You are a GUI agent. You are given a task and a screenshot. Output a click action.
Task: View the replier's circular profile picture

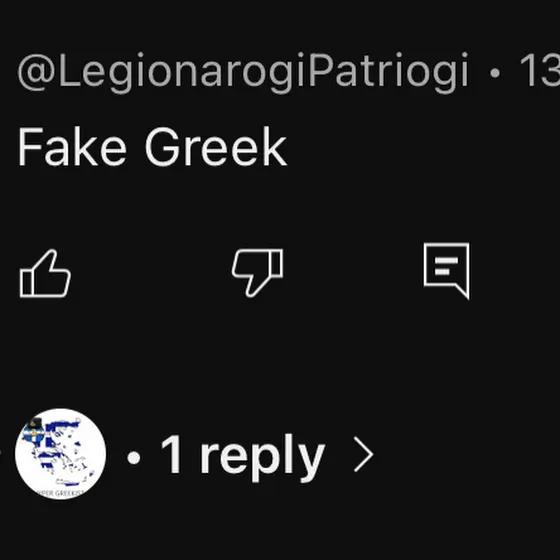60,454
